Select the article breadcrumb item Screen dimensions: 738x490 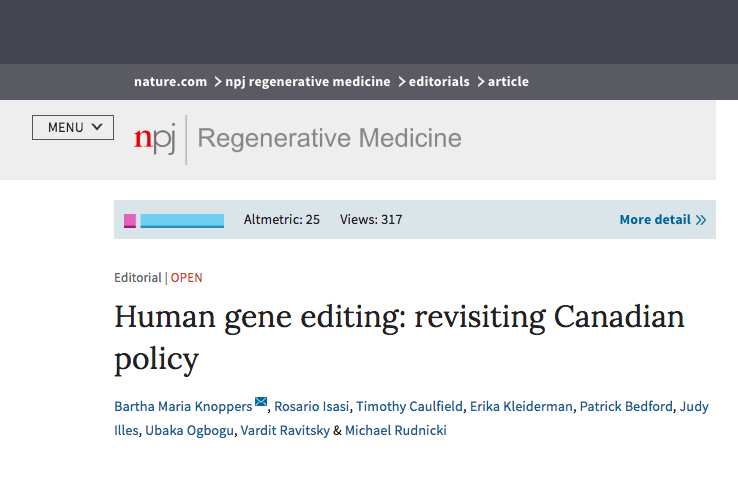(508, 81)
